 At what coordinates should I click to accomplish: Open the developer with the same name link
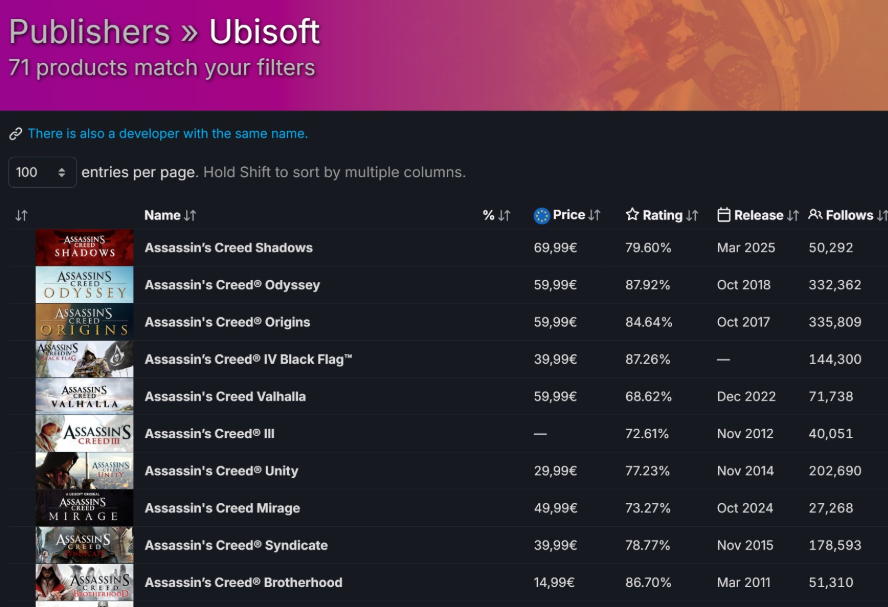coord(168,134)
